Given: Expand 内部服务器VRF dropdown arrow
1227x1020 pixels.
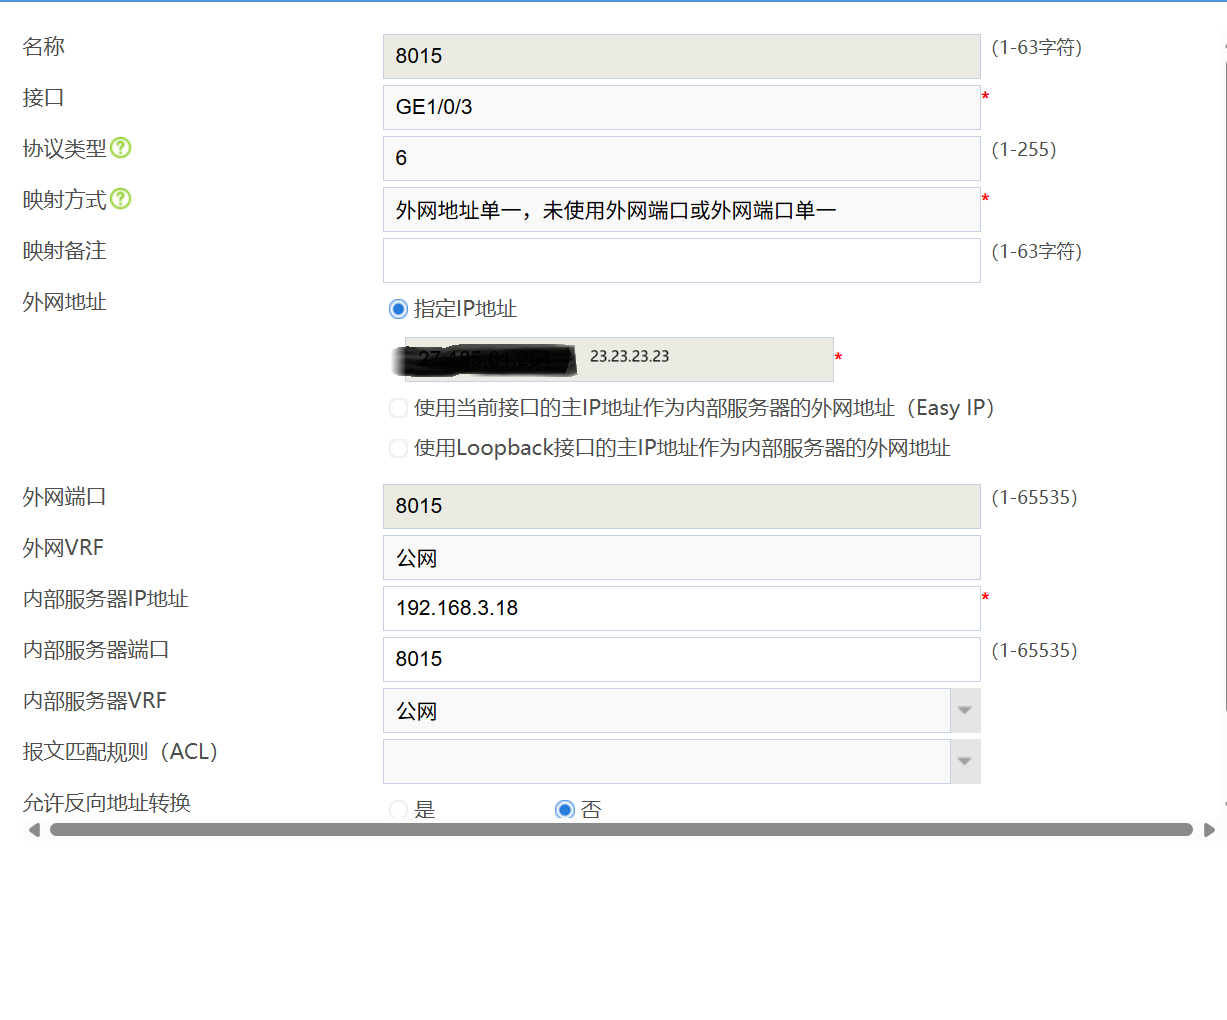Looking at the screenshot, I should 964,711.
